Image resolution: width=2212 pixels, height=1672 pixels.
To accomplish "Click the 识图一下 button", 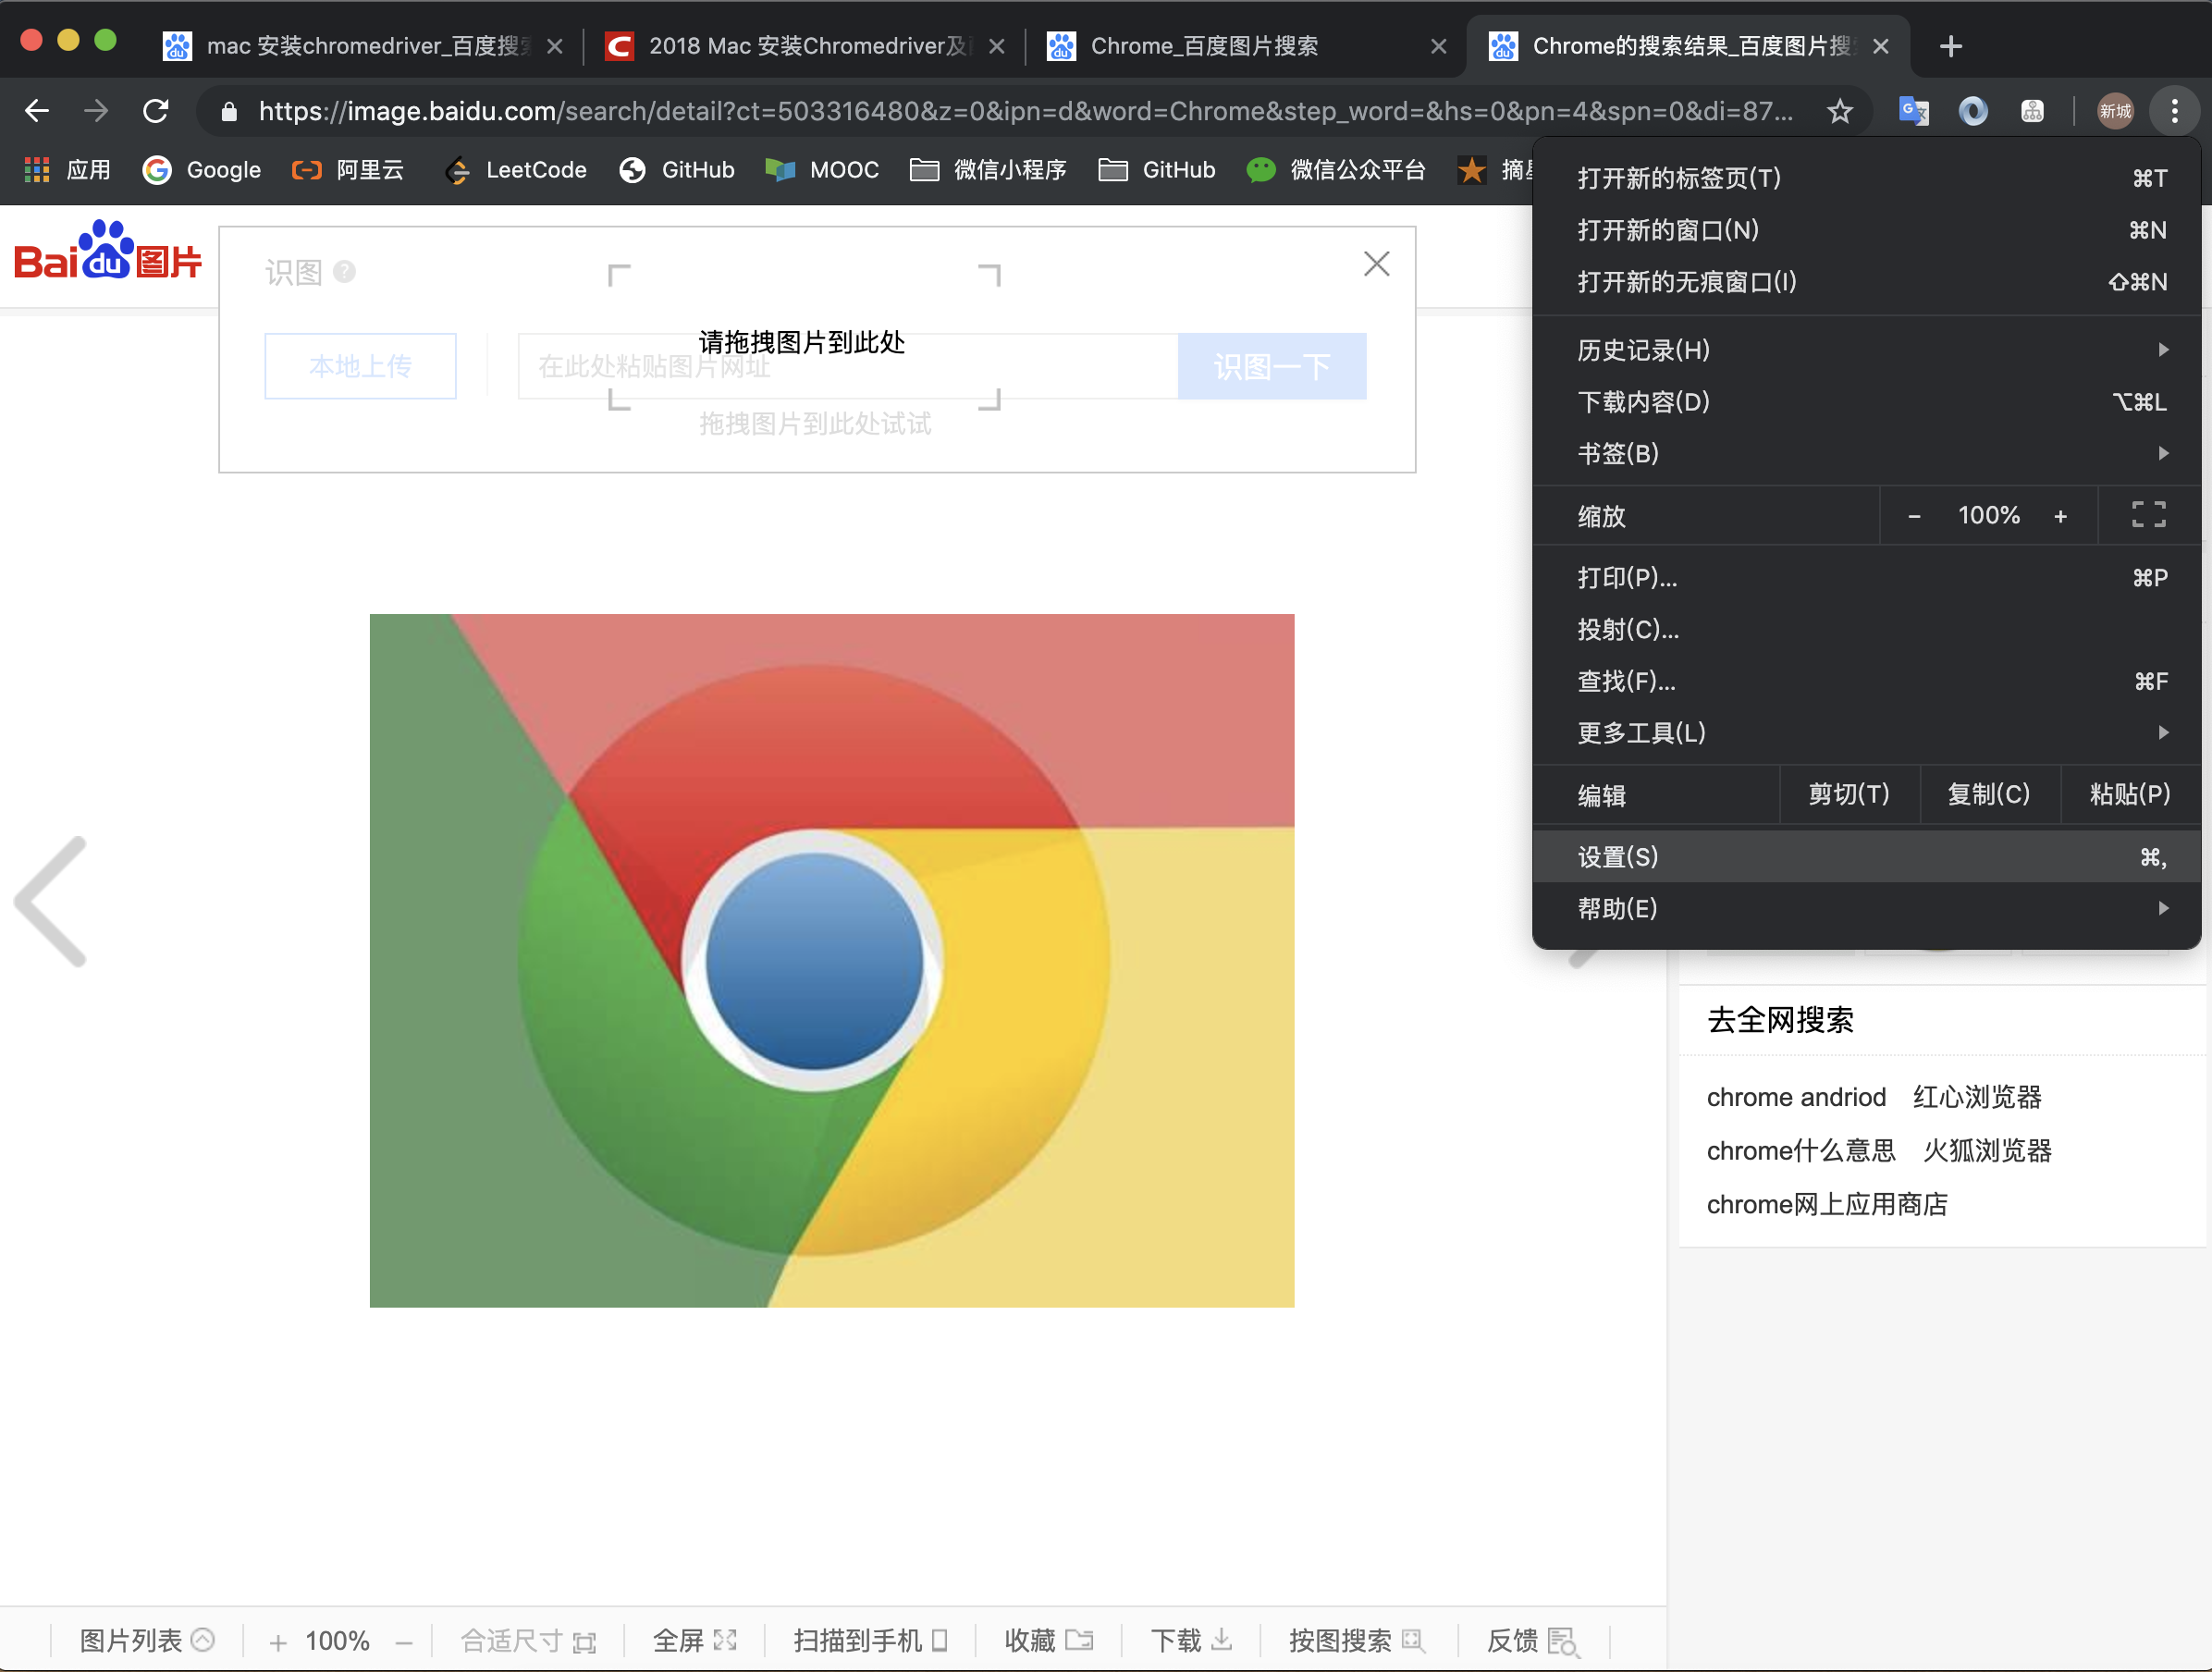I will point(1272,366).
